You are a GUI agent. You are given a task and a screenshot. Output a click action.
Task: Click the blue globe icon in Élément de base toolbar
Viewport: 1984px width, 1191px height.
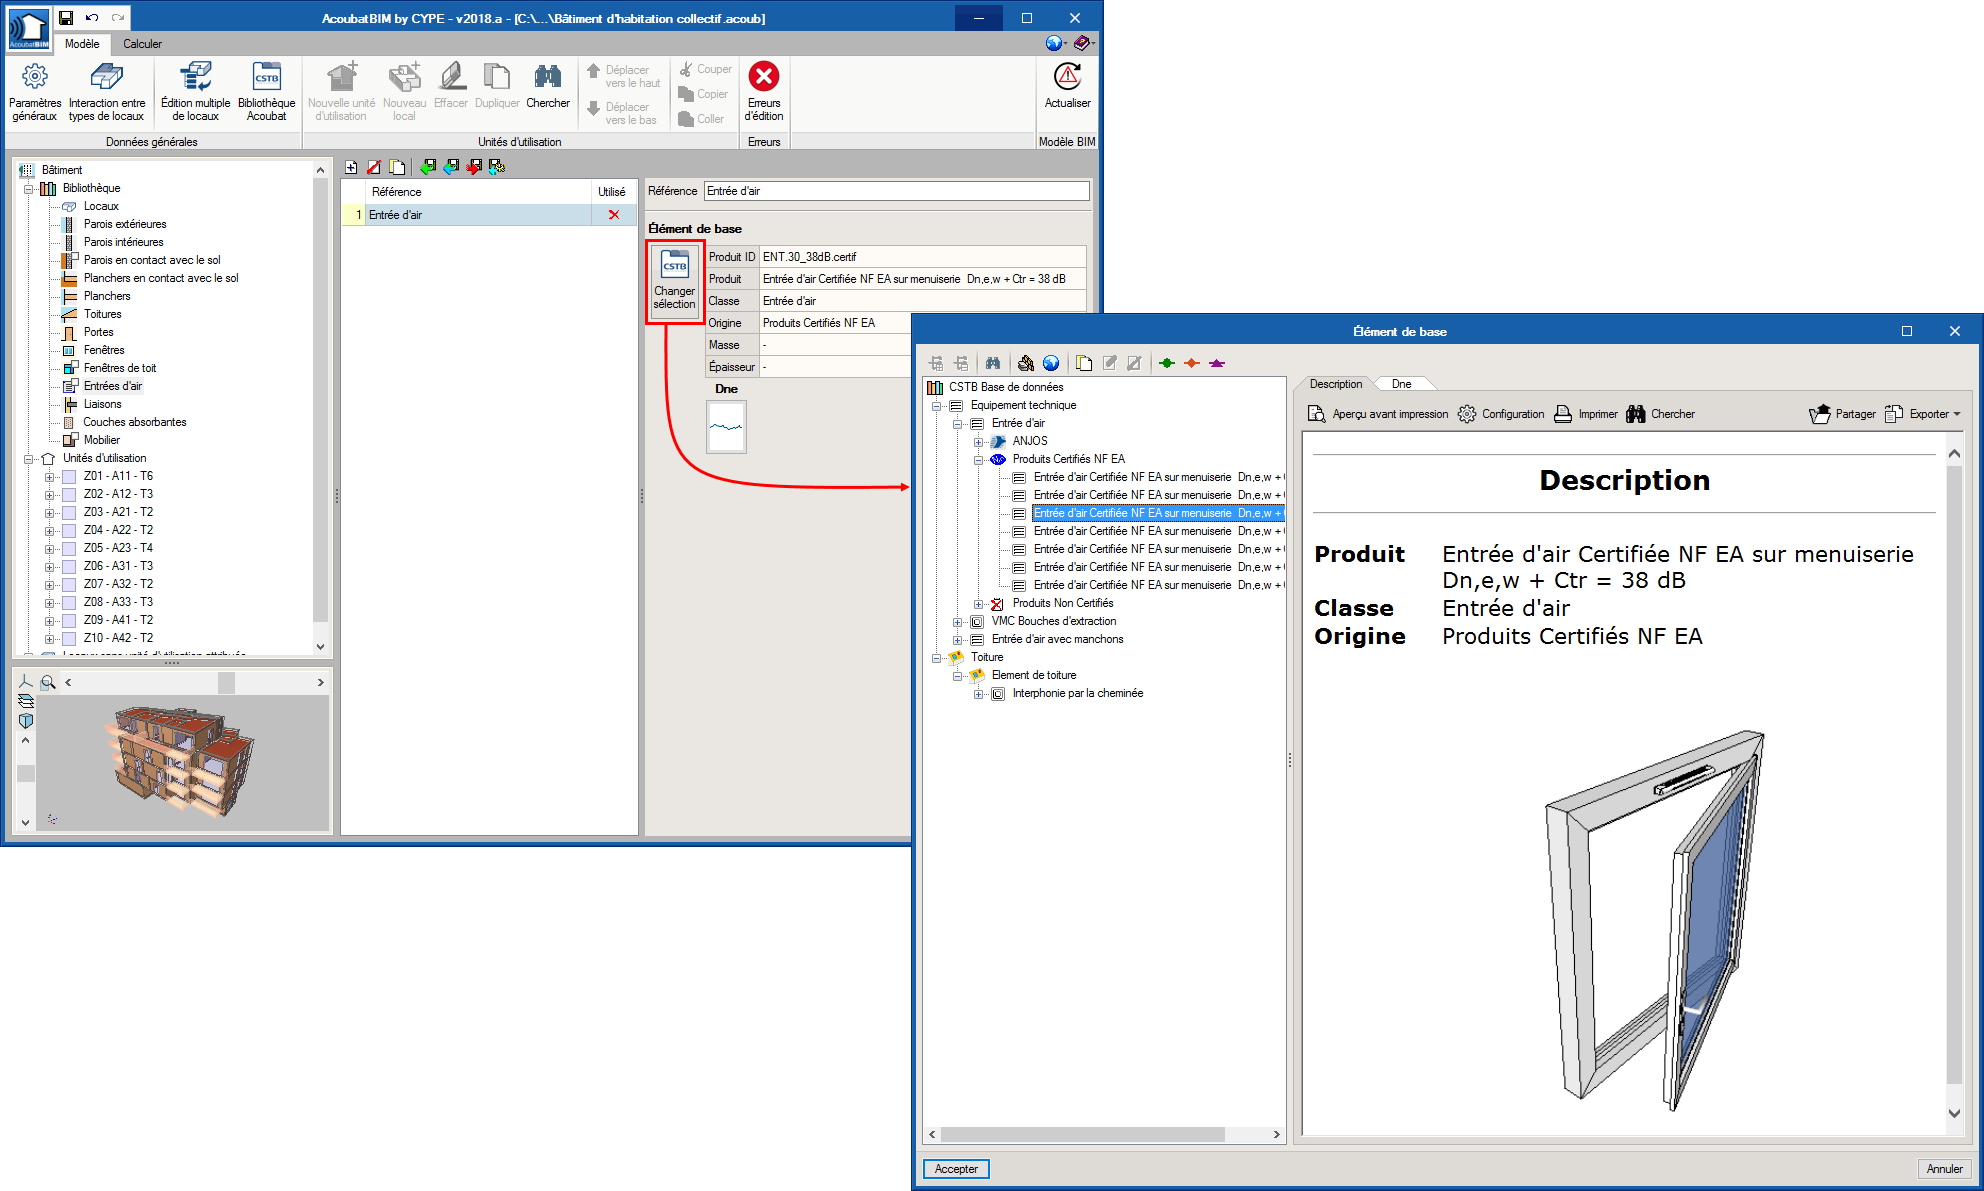coord(1051,363)
